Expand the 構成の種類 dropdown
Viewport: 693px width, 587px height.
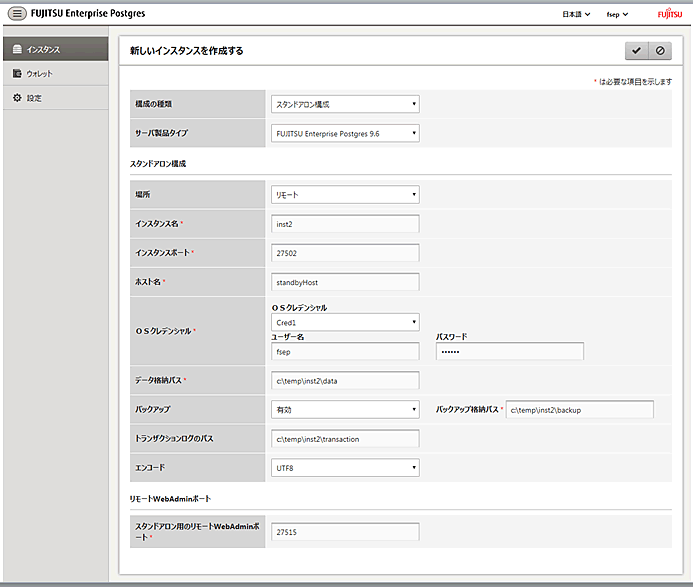tap(345, 104)
